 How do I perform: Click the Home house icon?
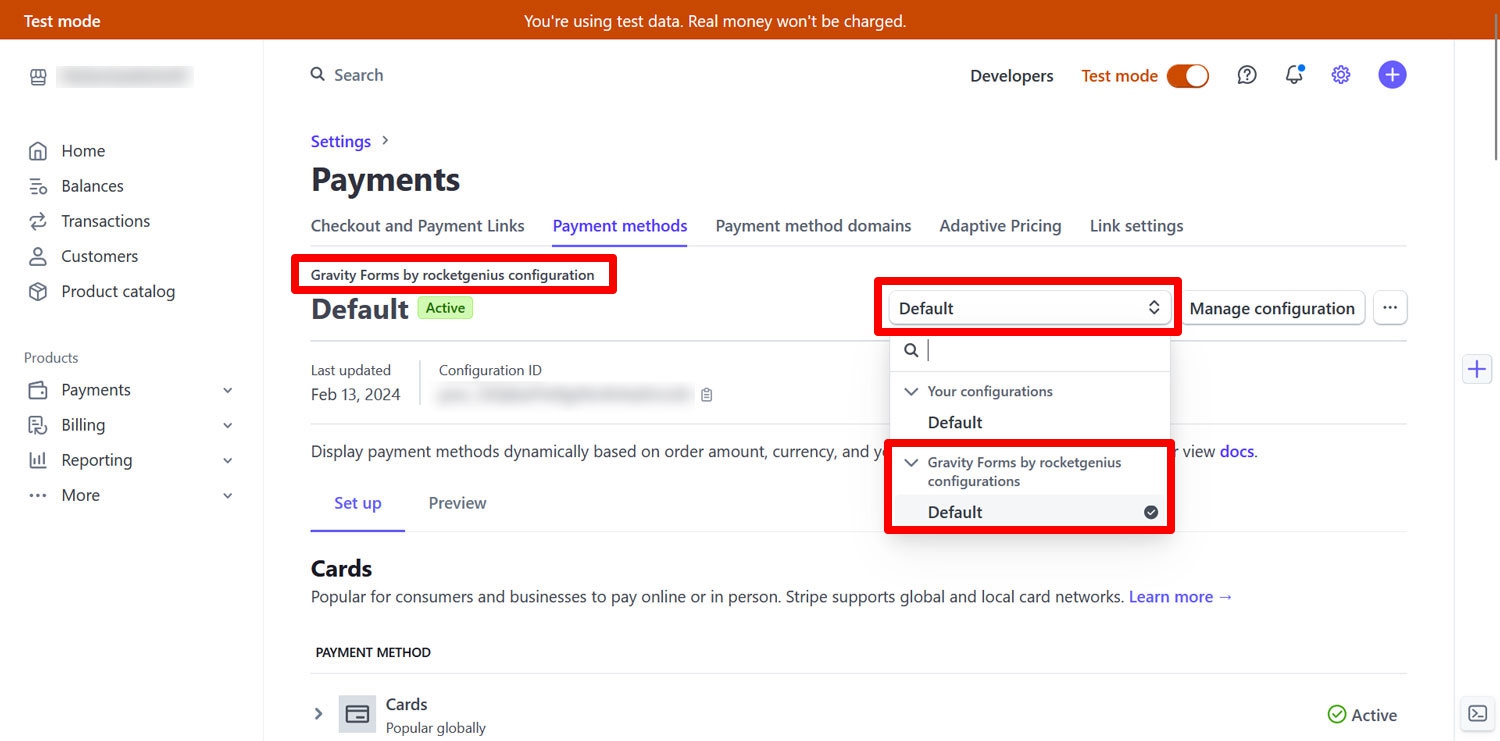point(38,151)
